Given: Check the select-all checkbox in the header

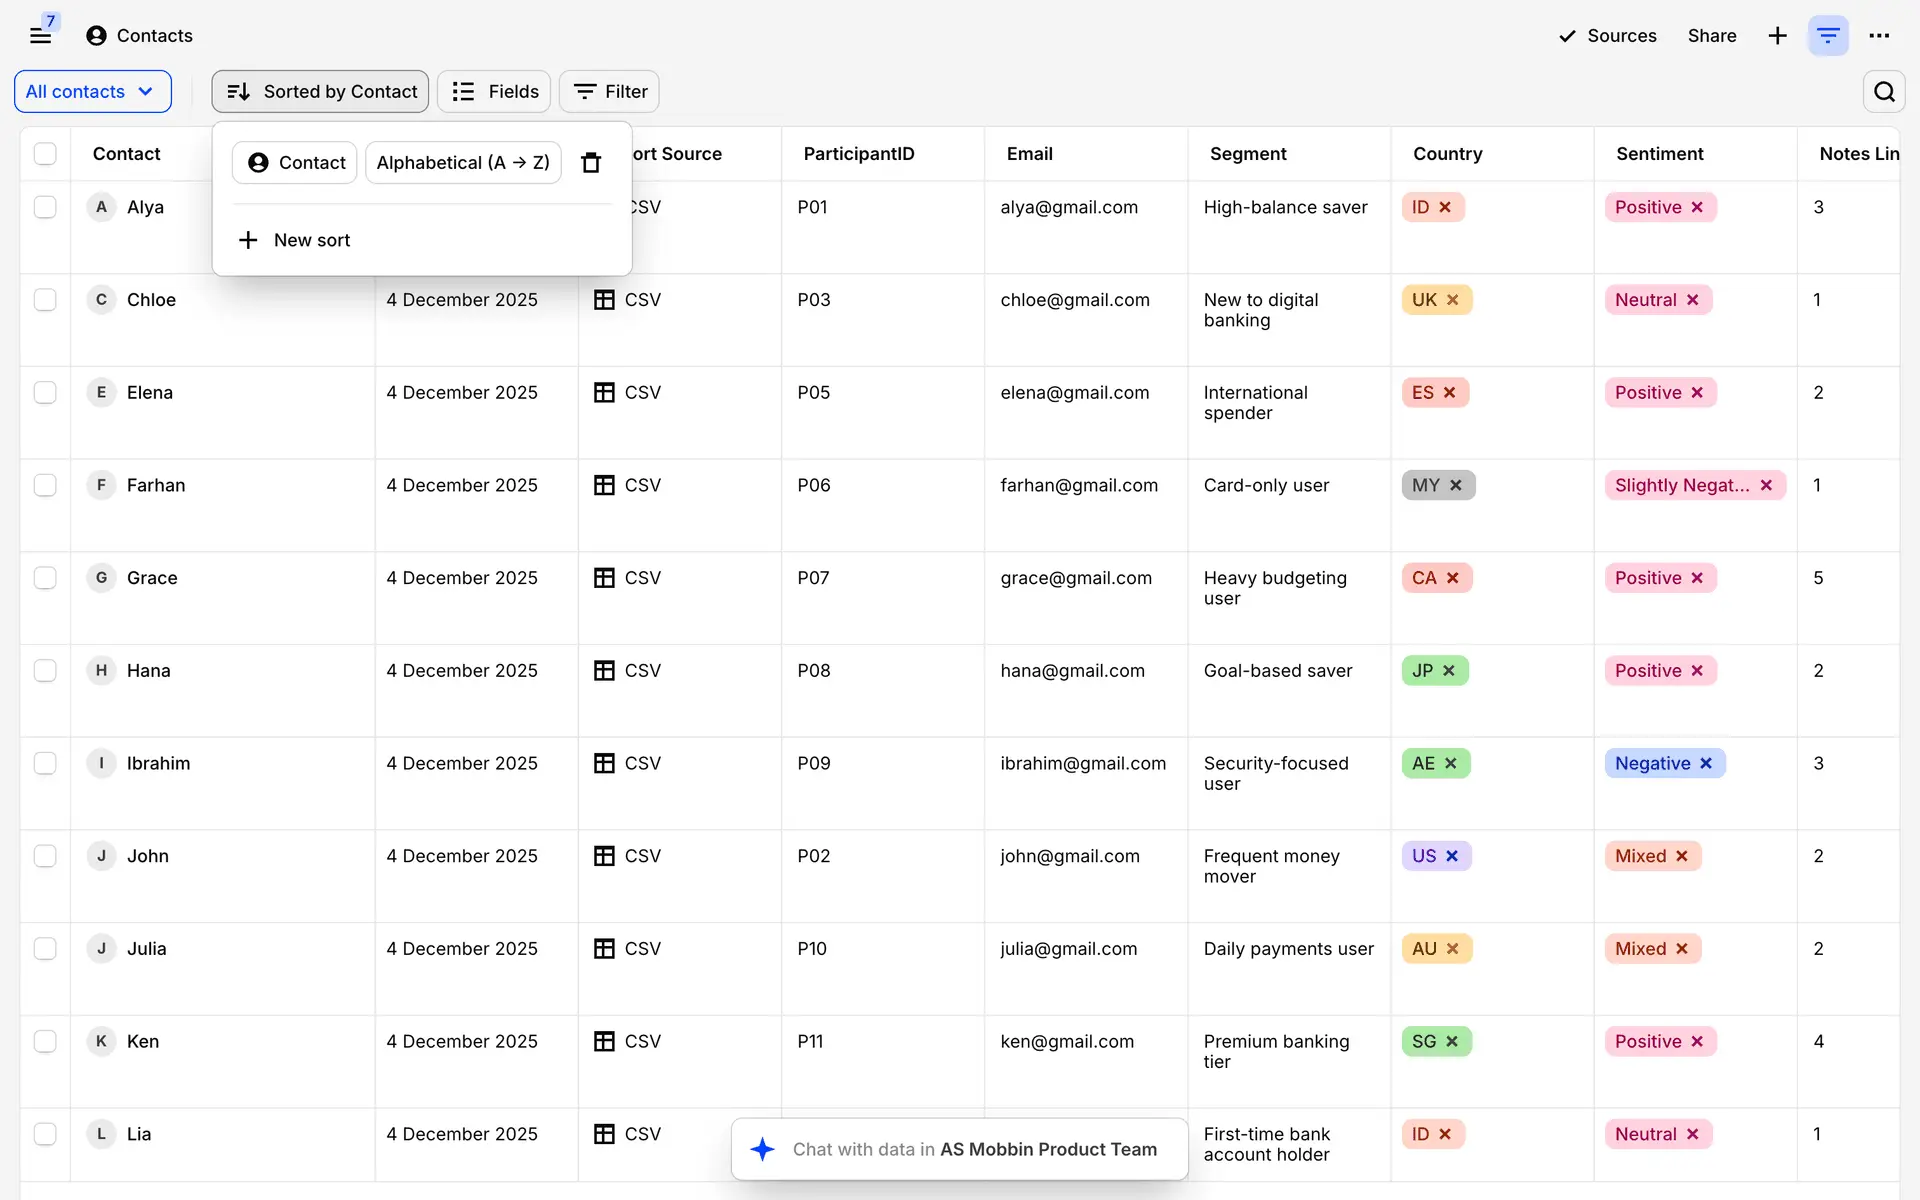Looking at the screenshot, I should (45, 154).
